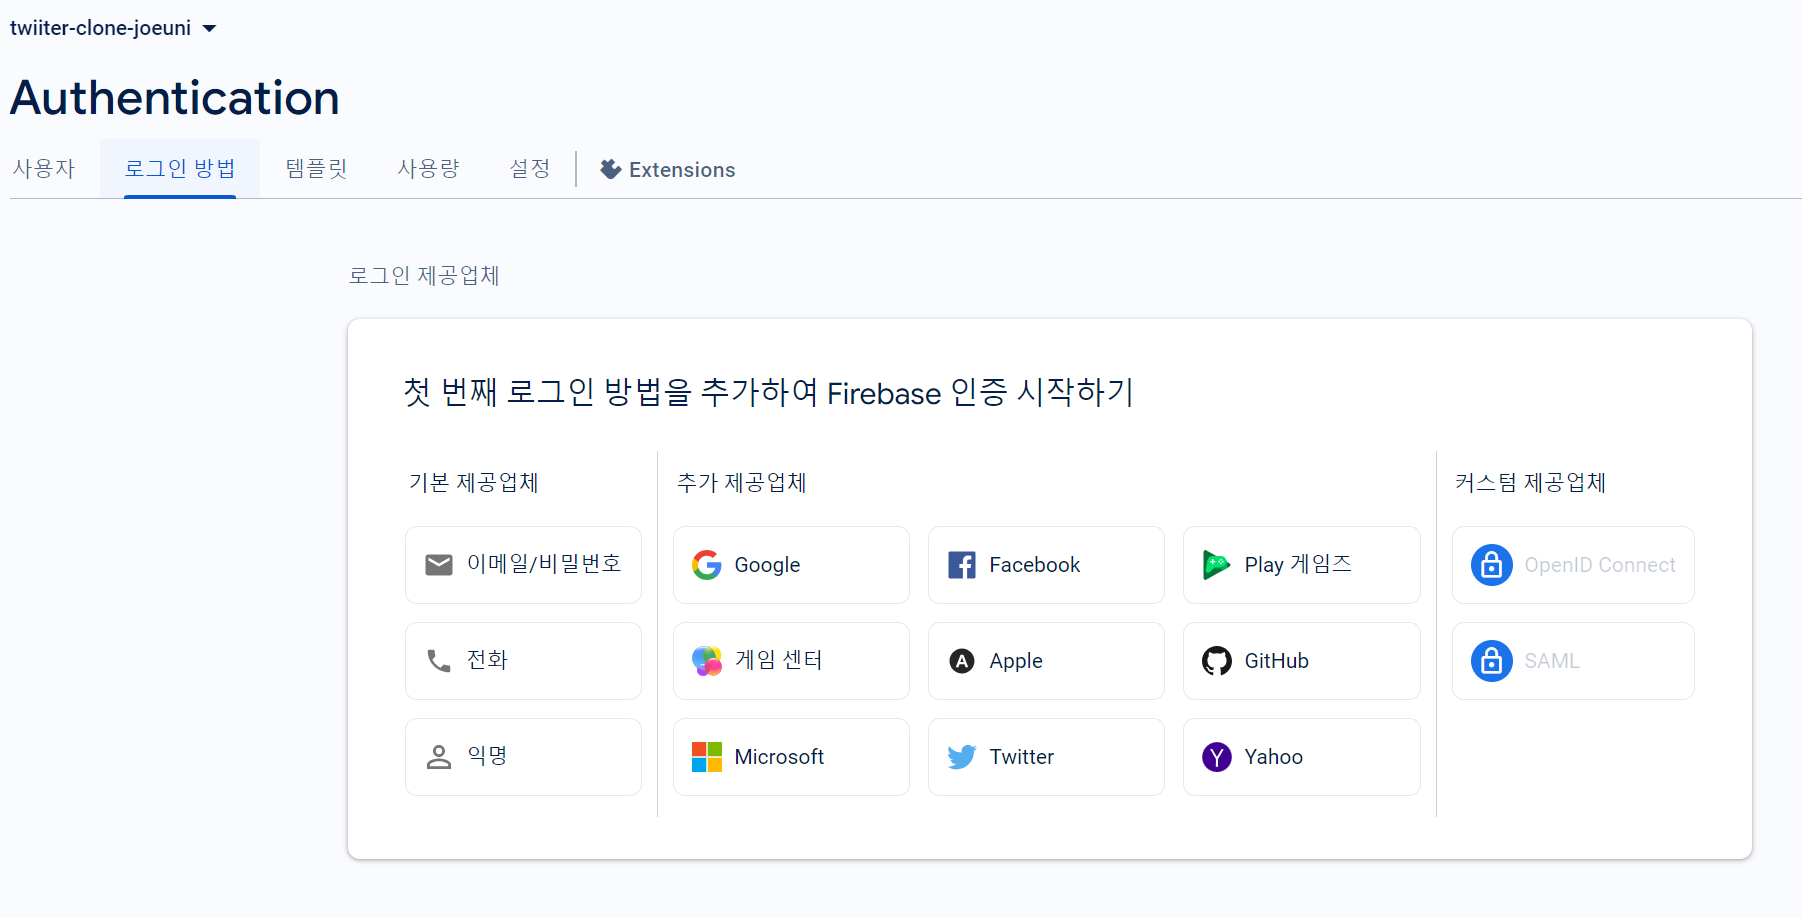Click the envelope icon for 이메일/비밀번호
Image resolution: width=1802 pixels, height=918 pixels.
coord(439,565)
